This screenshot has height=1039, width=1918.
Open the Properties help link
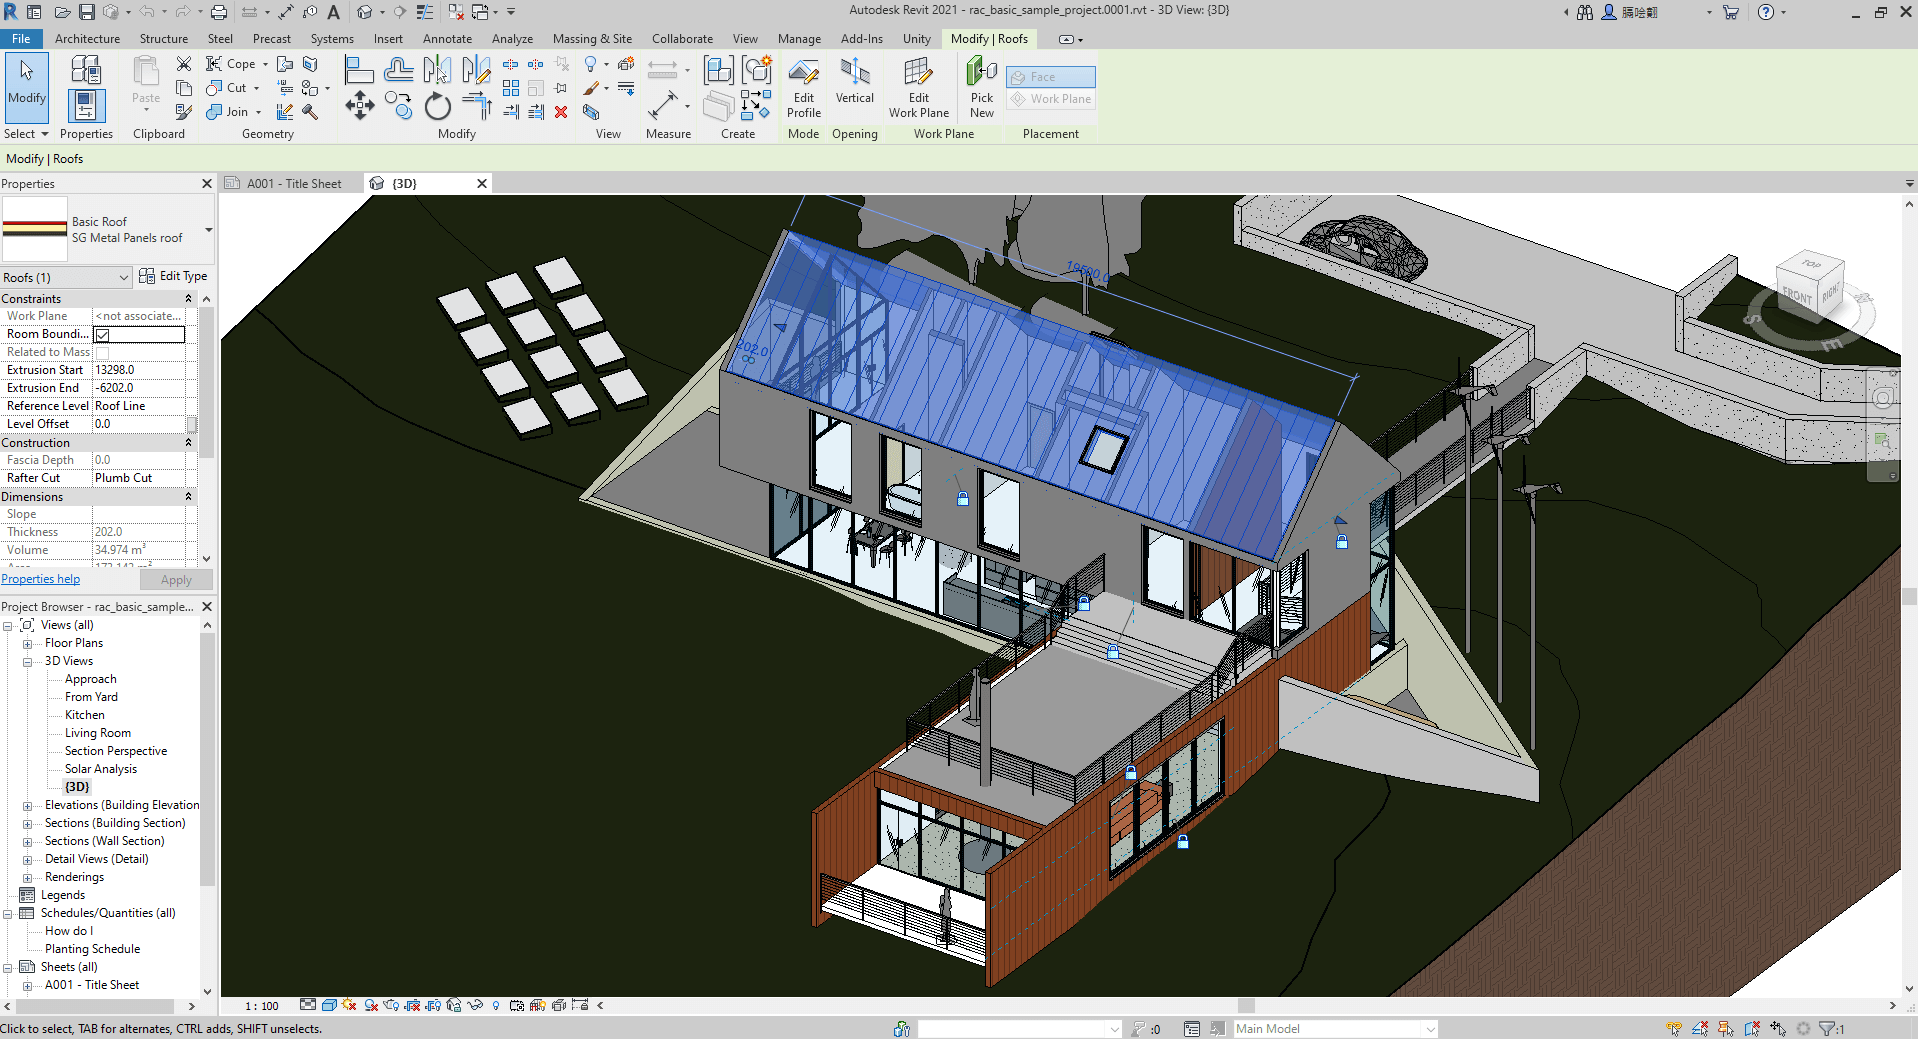coord(41,579)
